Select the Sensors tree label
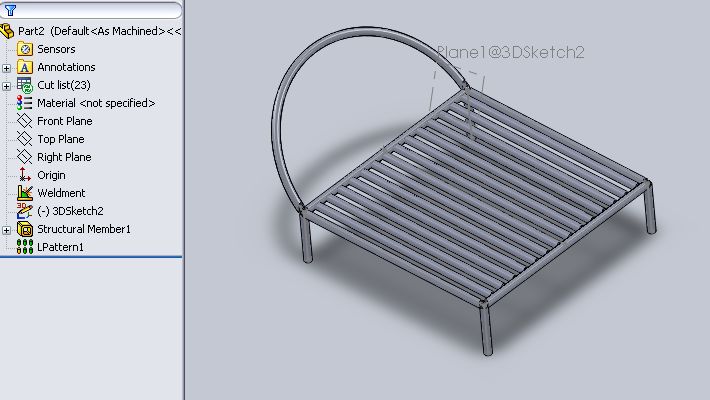 tap(56, 49)
